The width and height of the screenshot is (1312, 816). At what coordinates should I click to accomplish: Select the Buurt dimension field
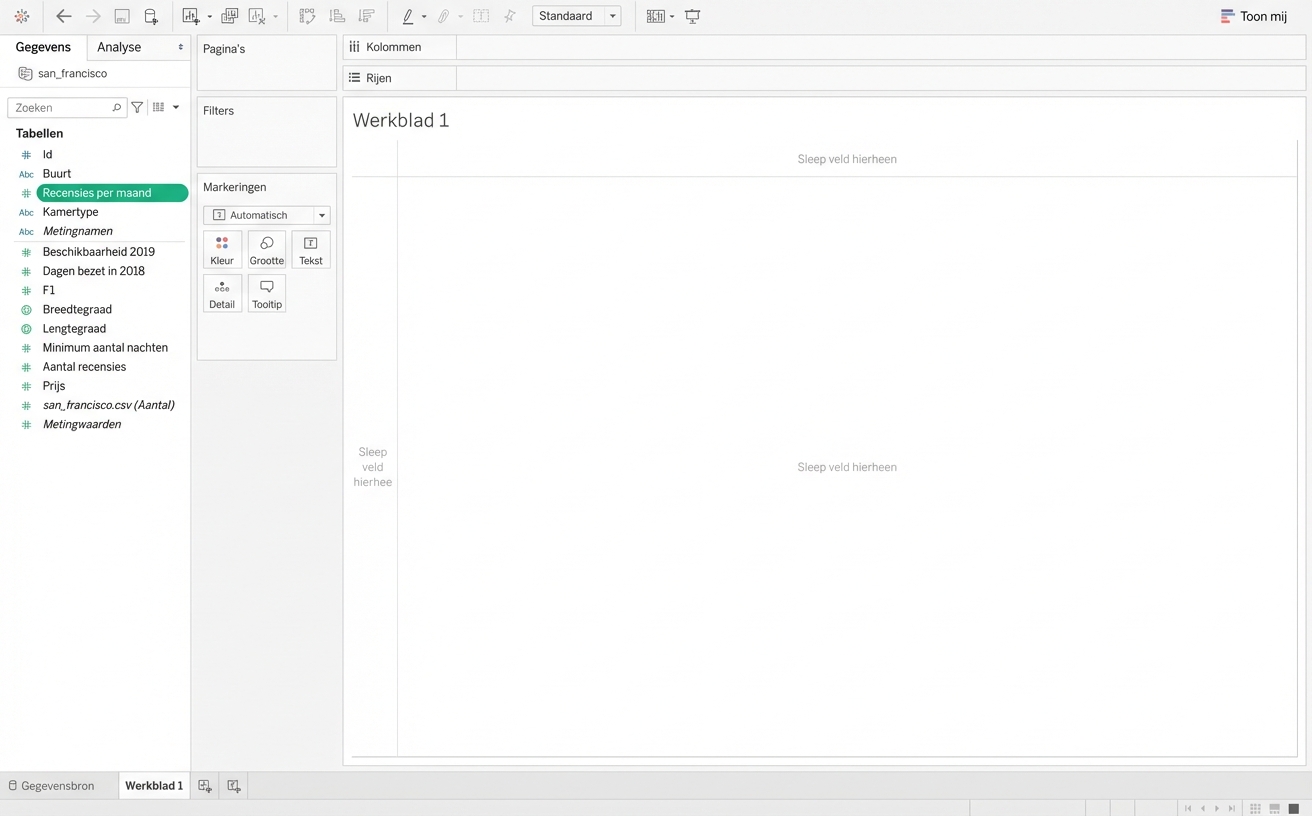pos(57,174)
